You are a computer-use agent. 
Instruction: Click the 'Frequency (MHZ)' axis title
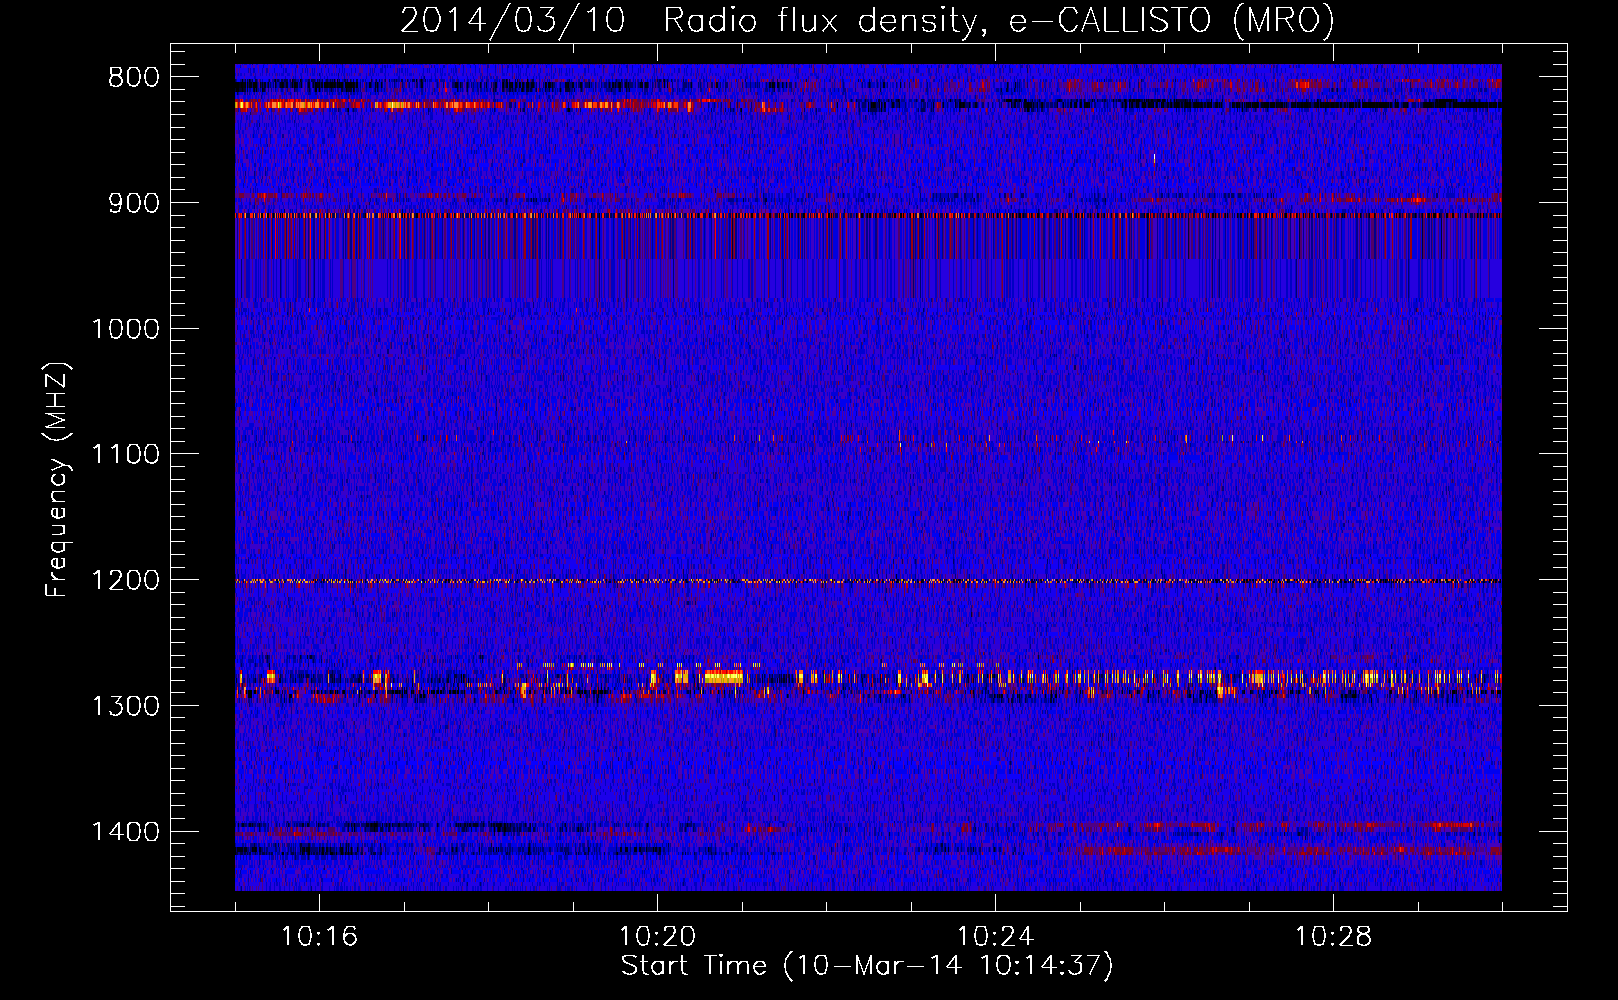click(58, 480)
